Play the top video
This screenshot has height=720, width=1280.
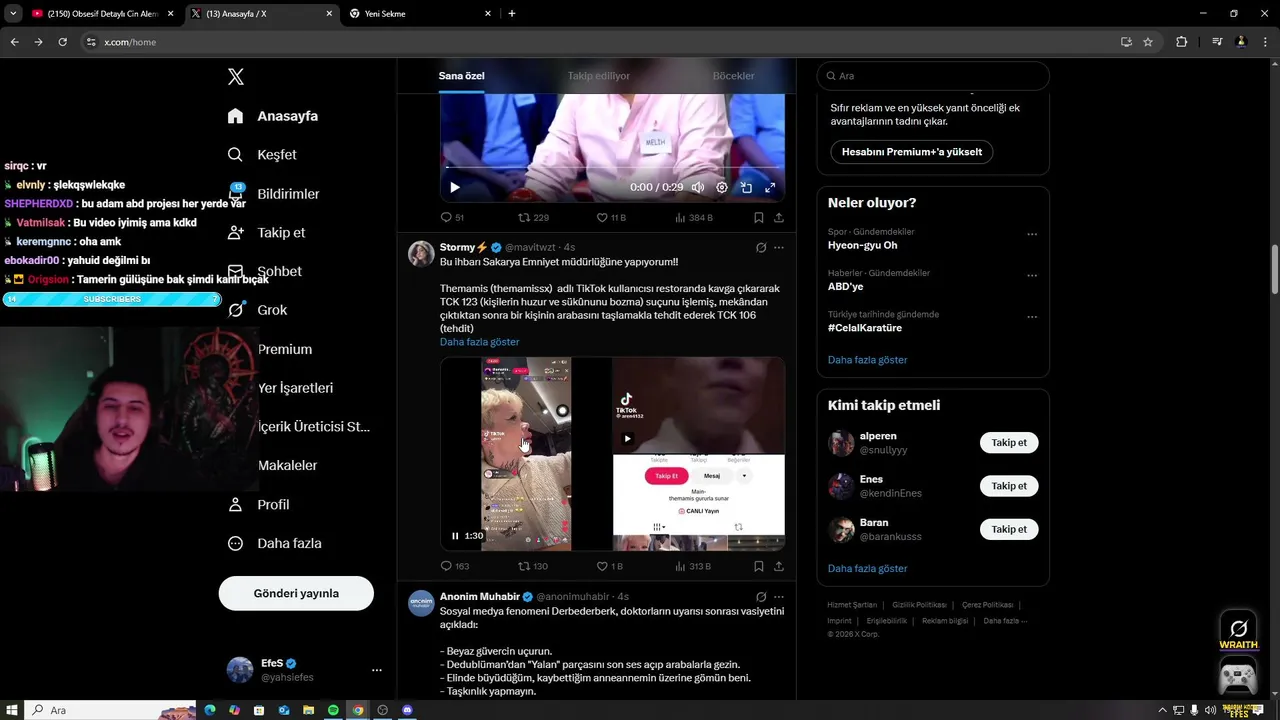455,187
